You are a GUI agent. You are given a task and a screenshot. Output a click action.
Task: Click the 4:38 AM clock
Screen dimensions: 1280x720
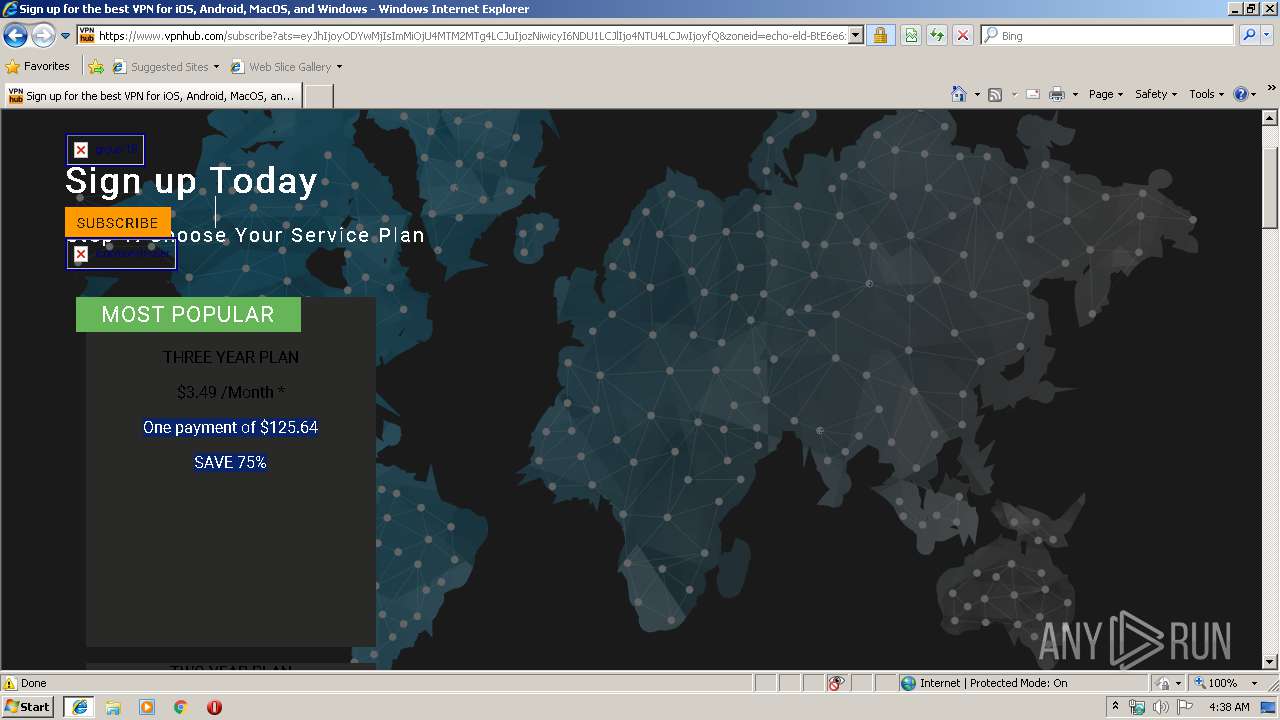[x=1229, y=707]
